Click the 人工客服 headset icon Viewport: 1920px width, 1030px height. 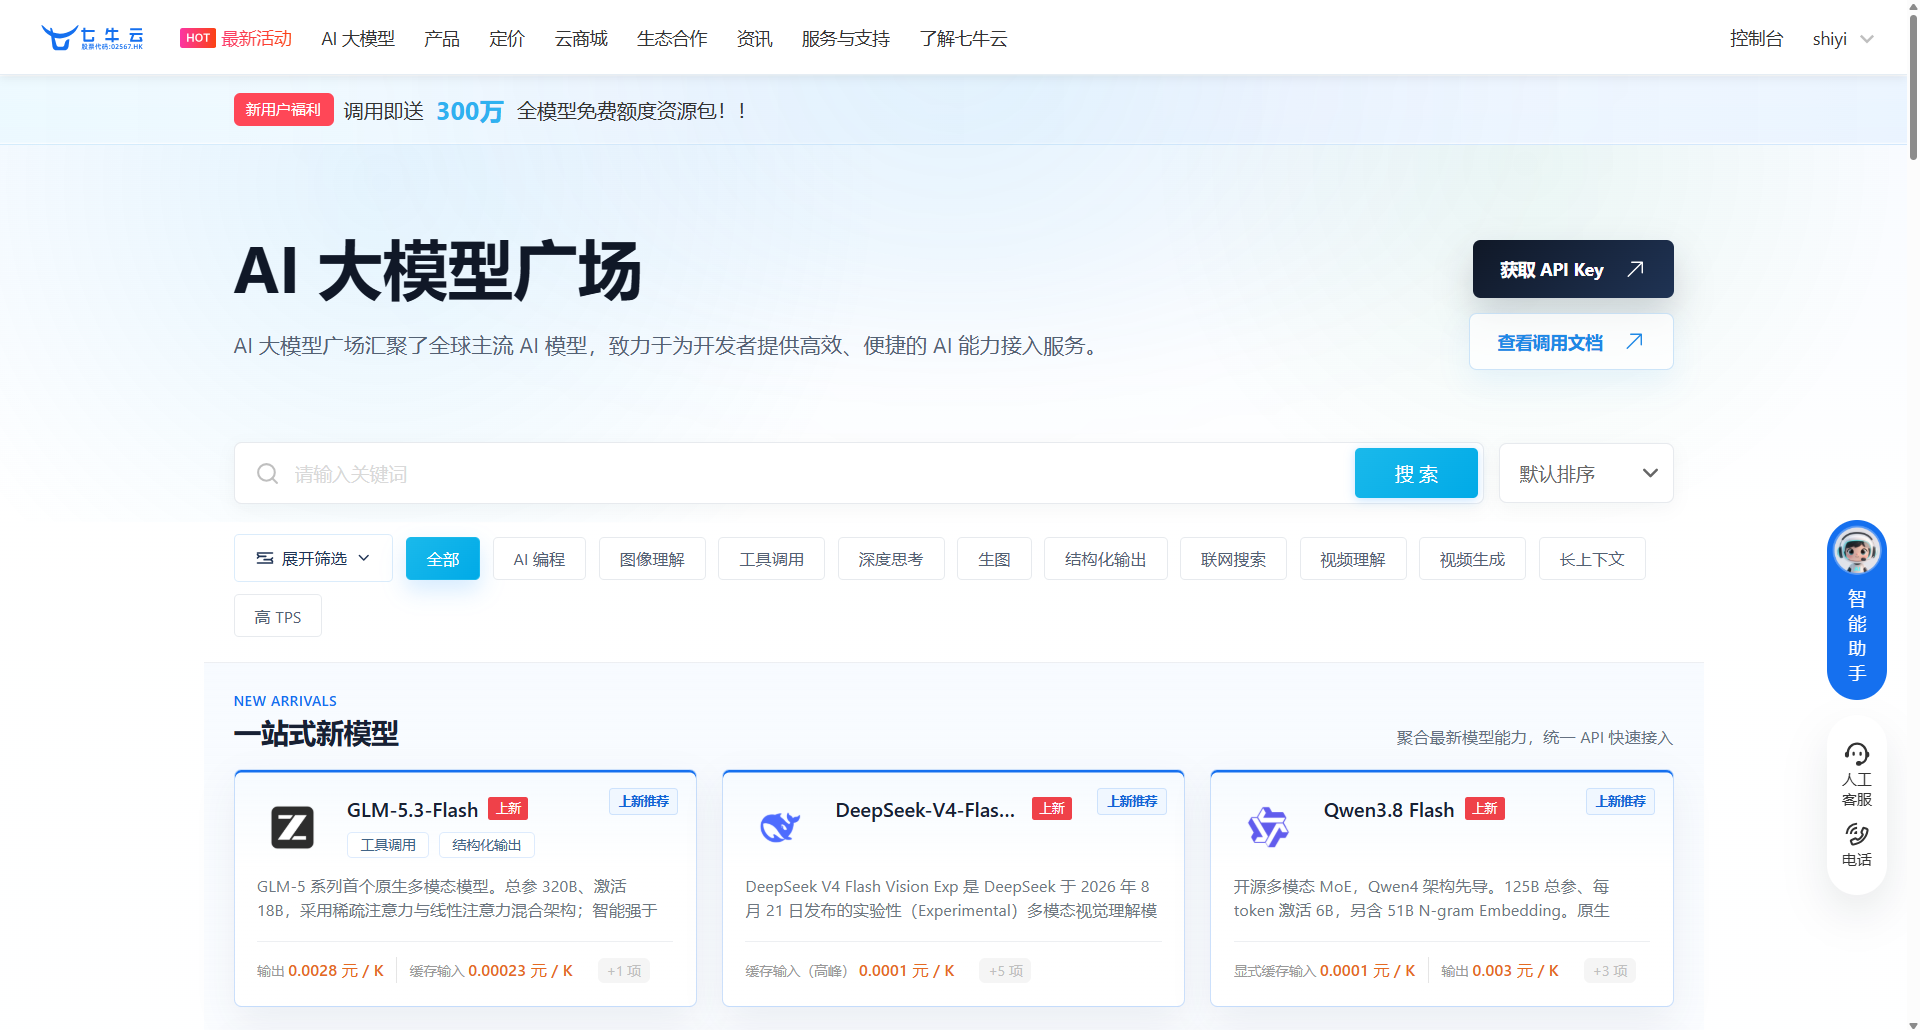pos(1857,754)
